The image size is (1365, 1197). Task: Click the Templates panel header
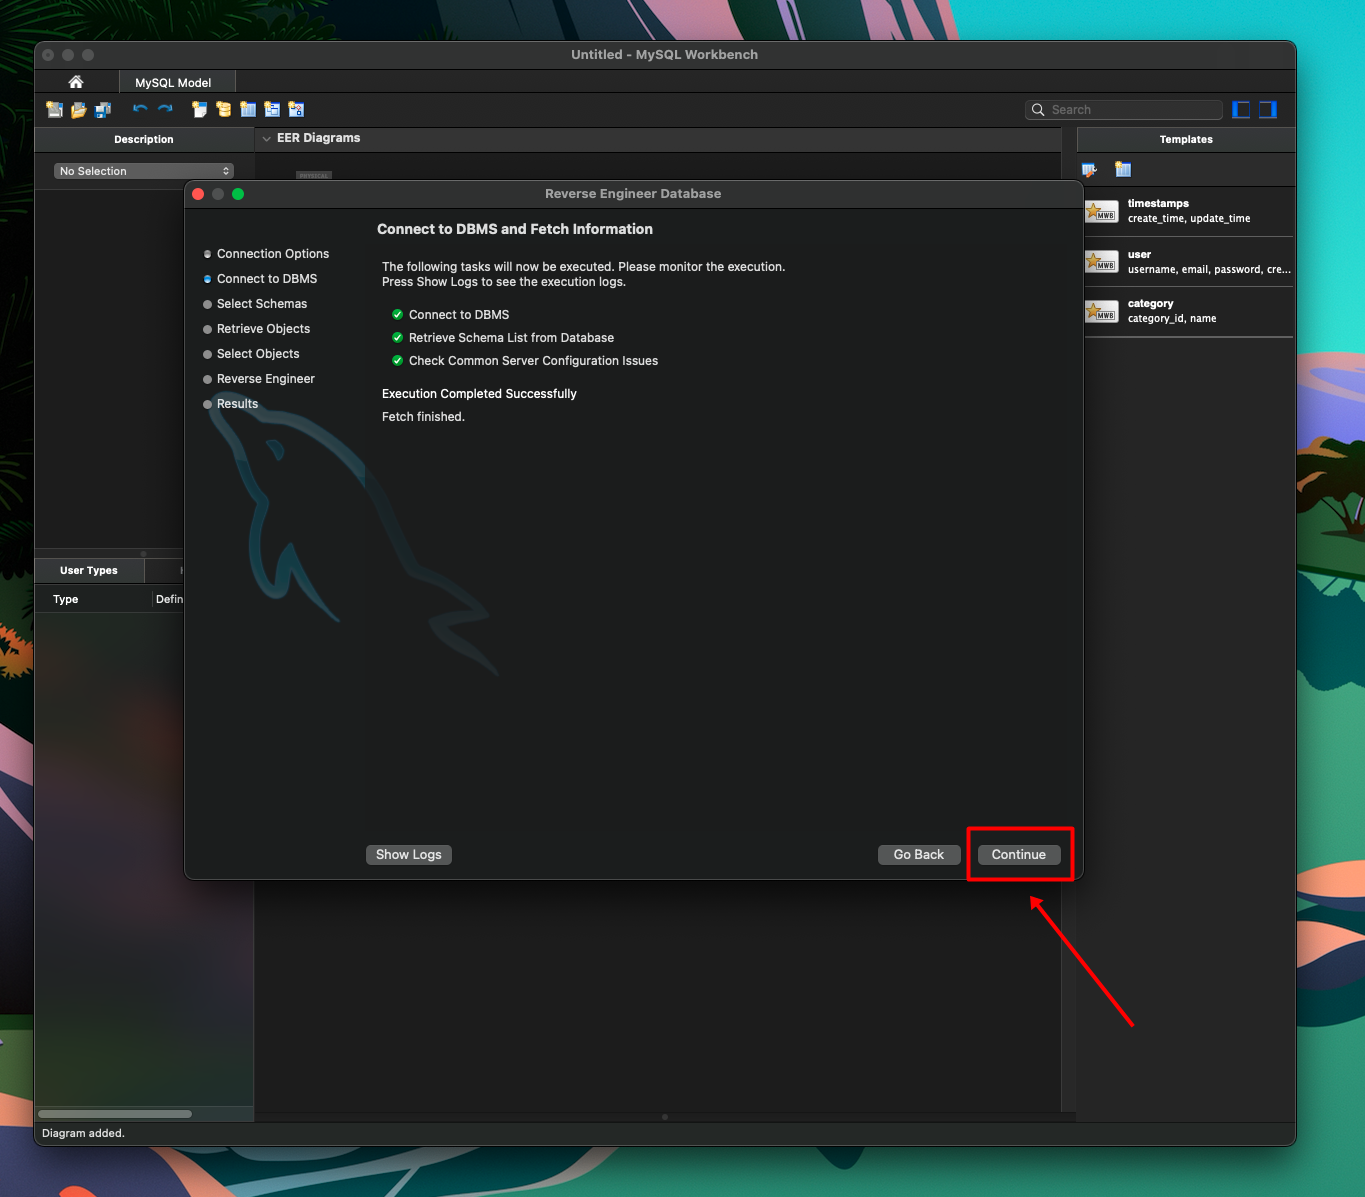point(1186,139)
